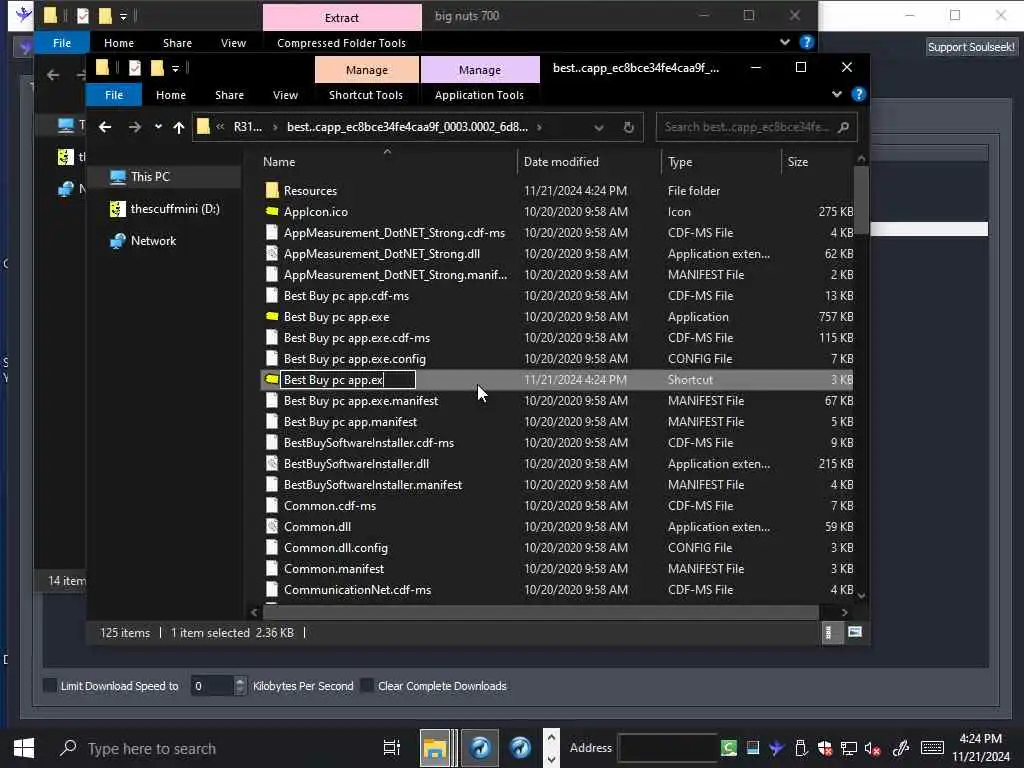1024x768 pixels.
Task: Click the Support Soulseek! button
Action: (x=971, y=47)
